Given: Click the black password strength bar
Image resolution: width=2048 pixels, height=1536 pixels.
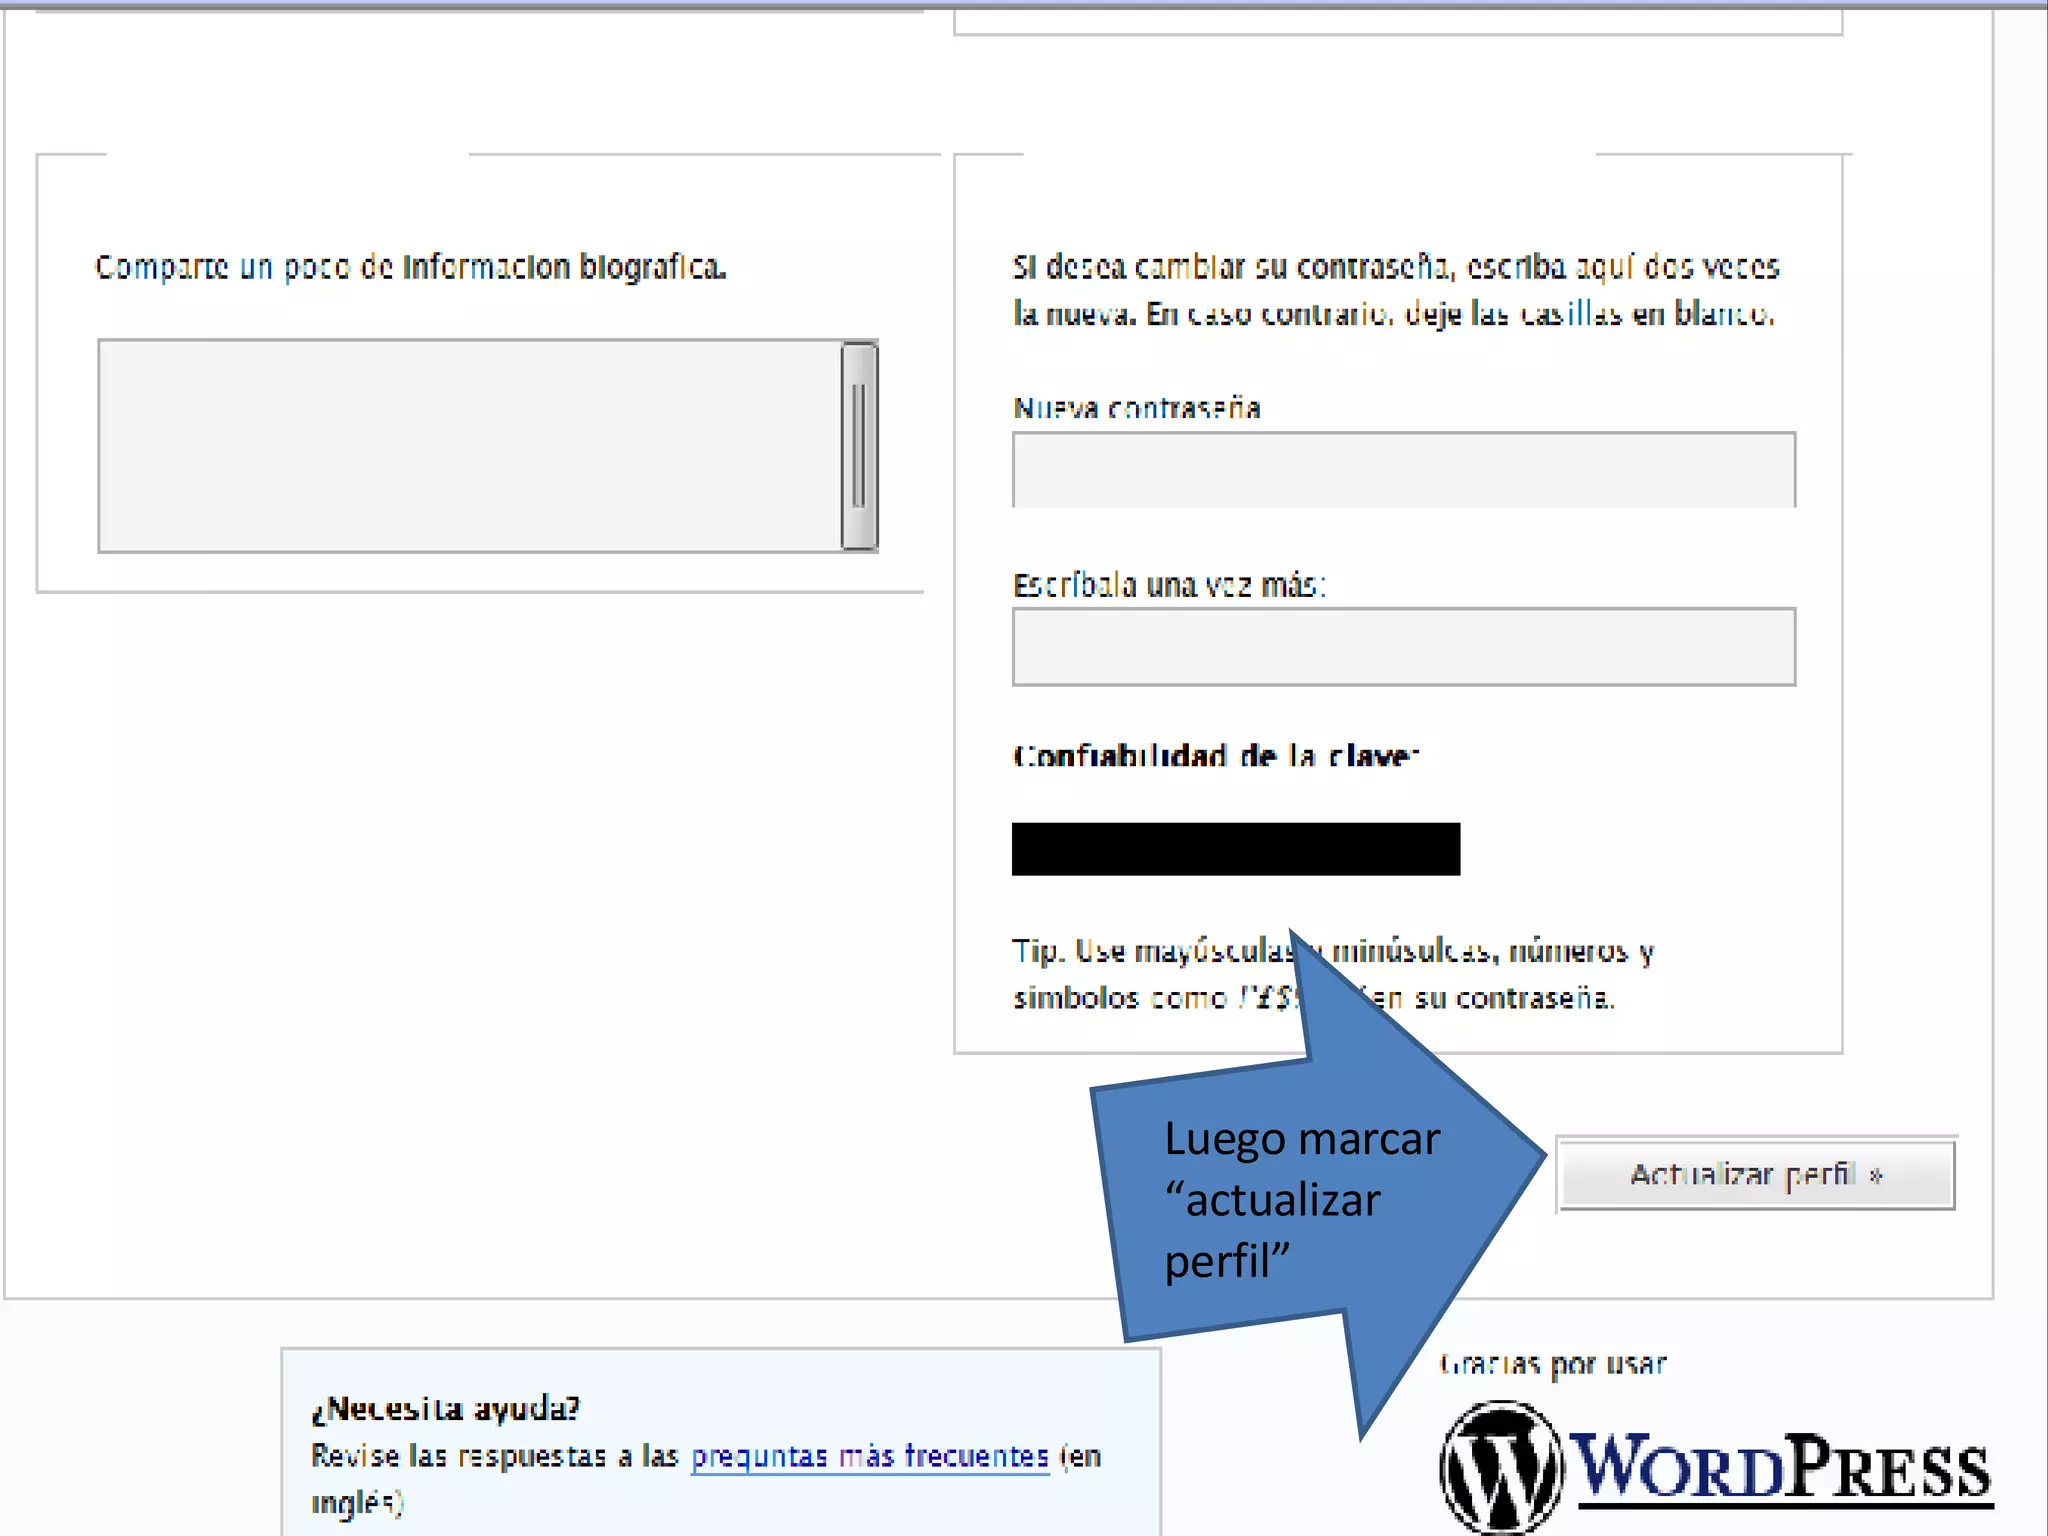Looking at the screenshot, I should (1235, 849).
